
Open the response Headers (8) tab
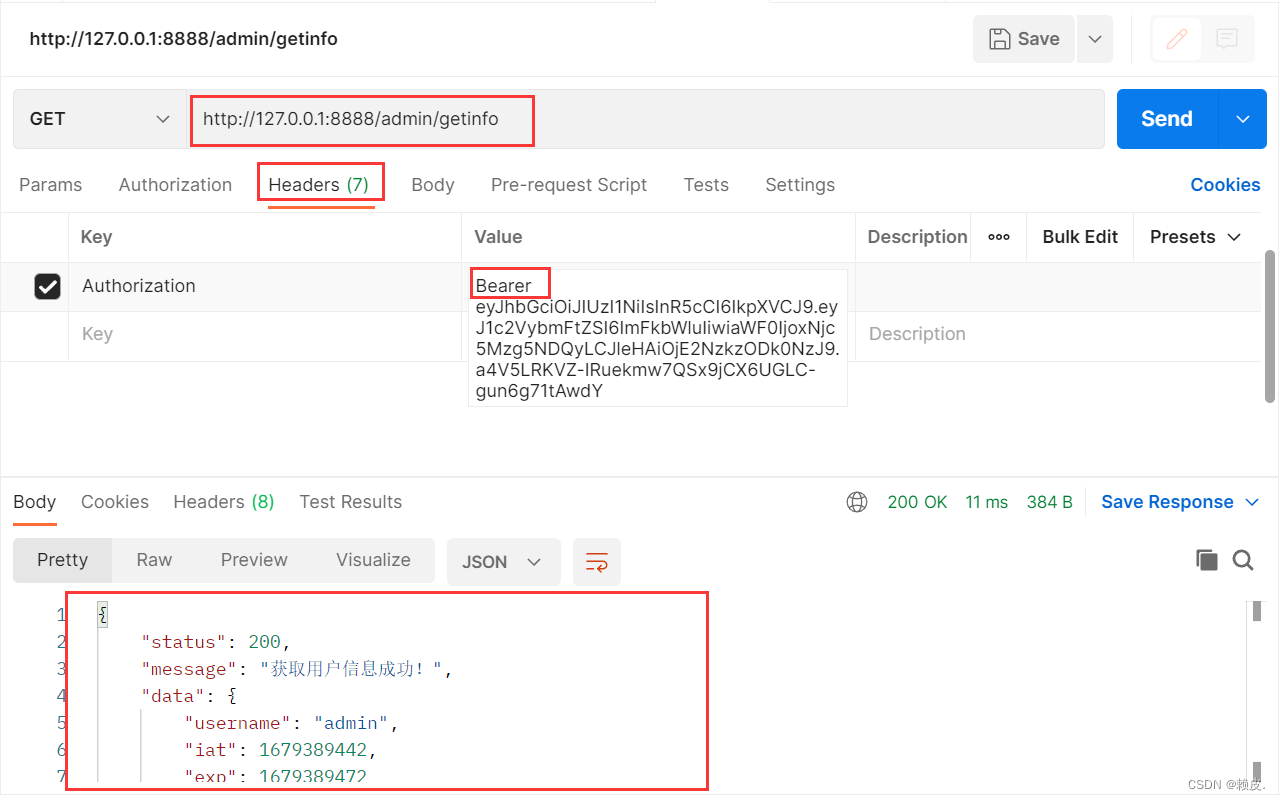tap(224, 502)
